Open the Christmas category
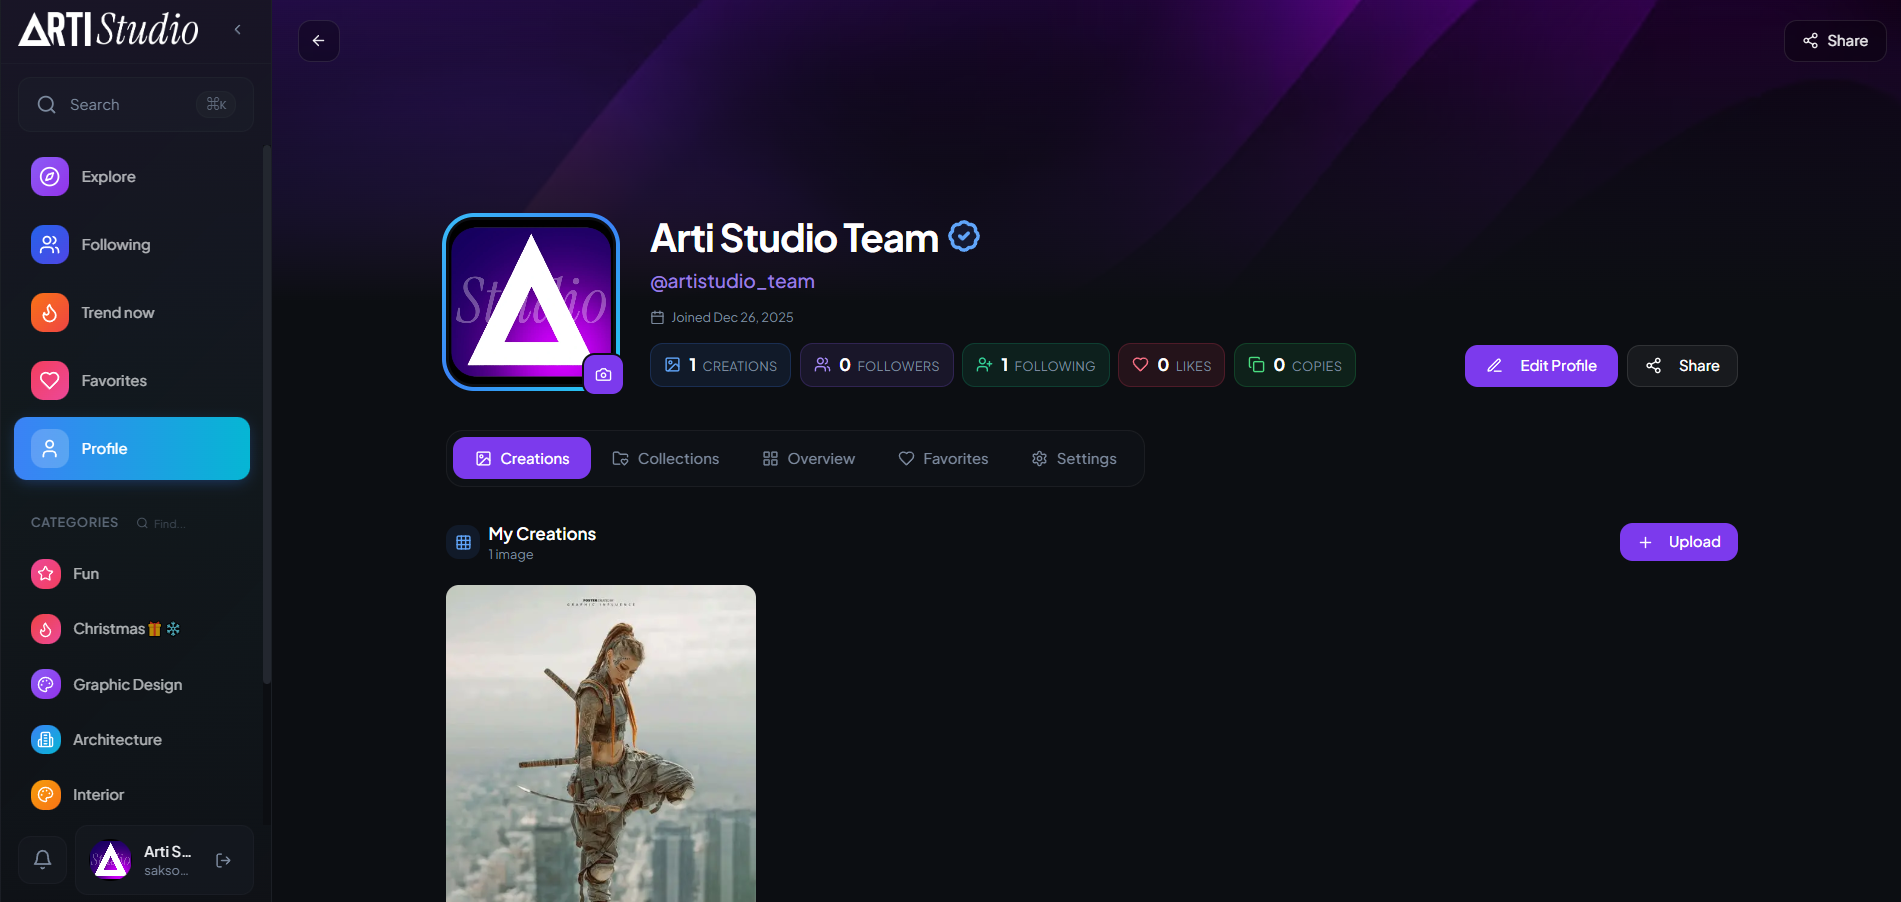 pyautogui.click(x=132, y=629)
